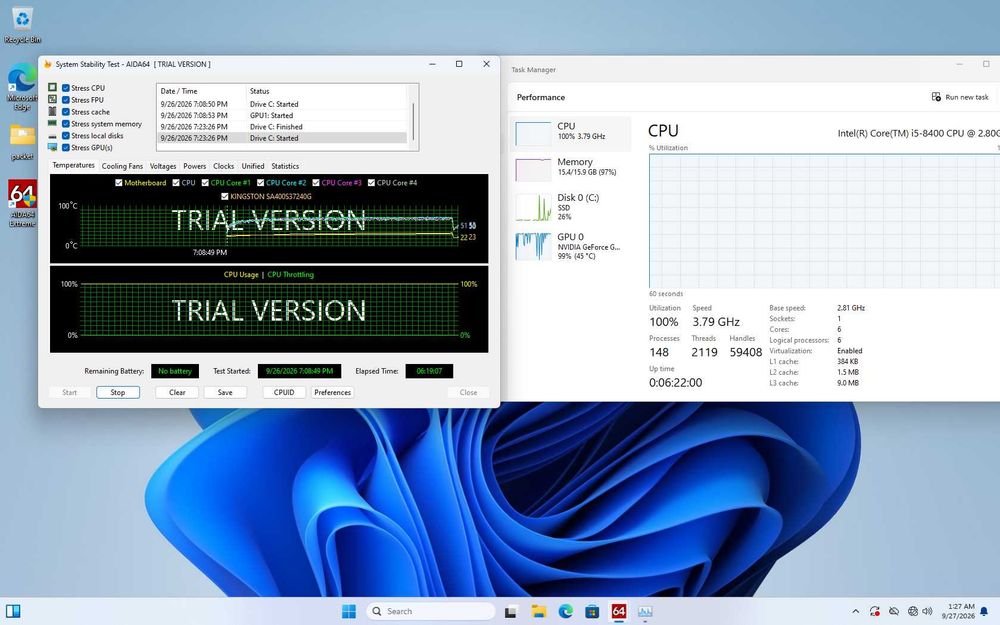Click the sync status tray icon with red dot

874,612
